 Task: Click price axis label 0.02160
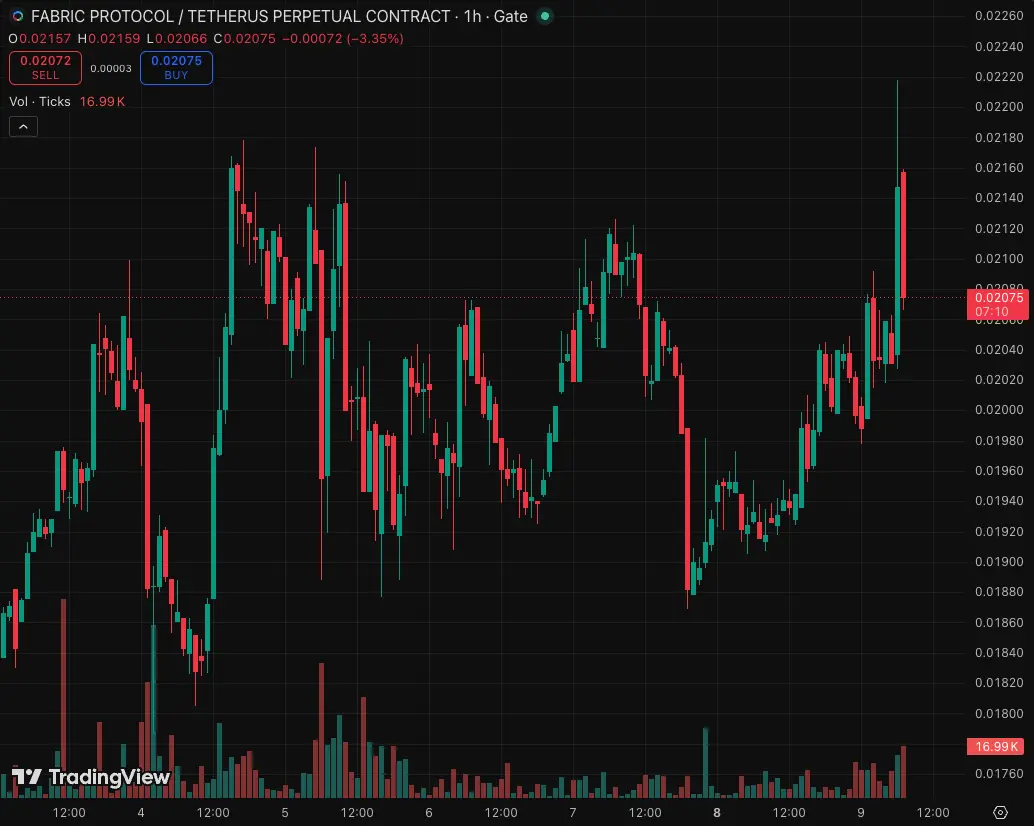coord(999,167)
